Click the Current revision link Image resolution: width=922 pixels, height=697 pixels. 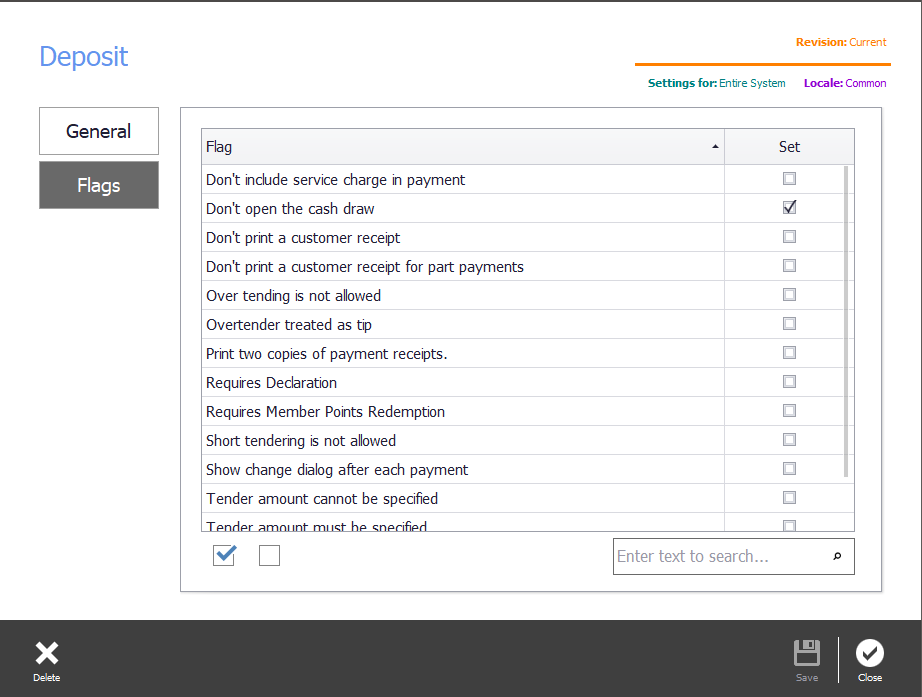[867, 42]
